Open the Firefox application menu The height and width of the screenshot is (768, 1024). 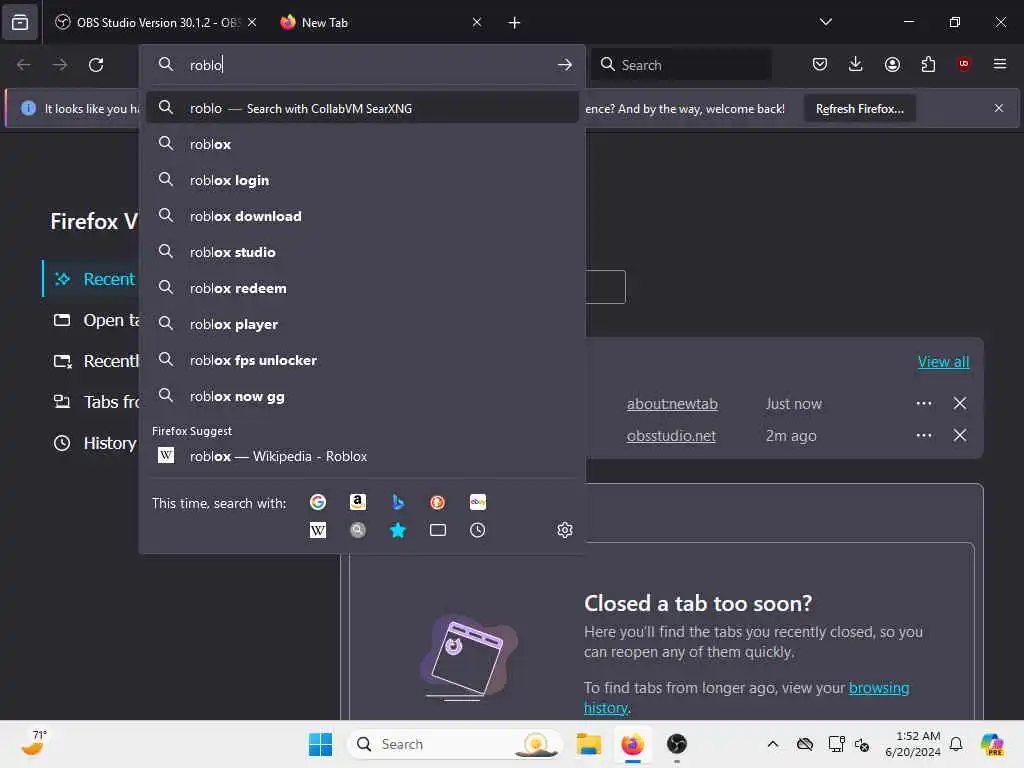coord(999,64)
